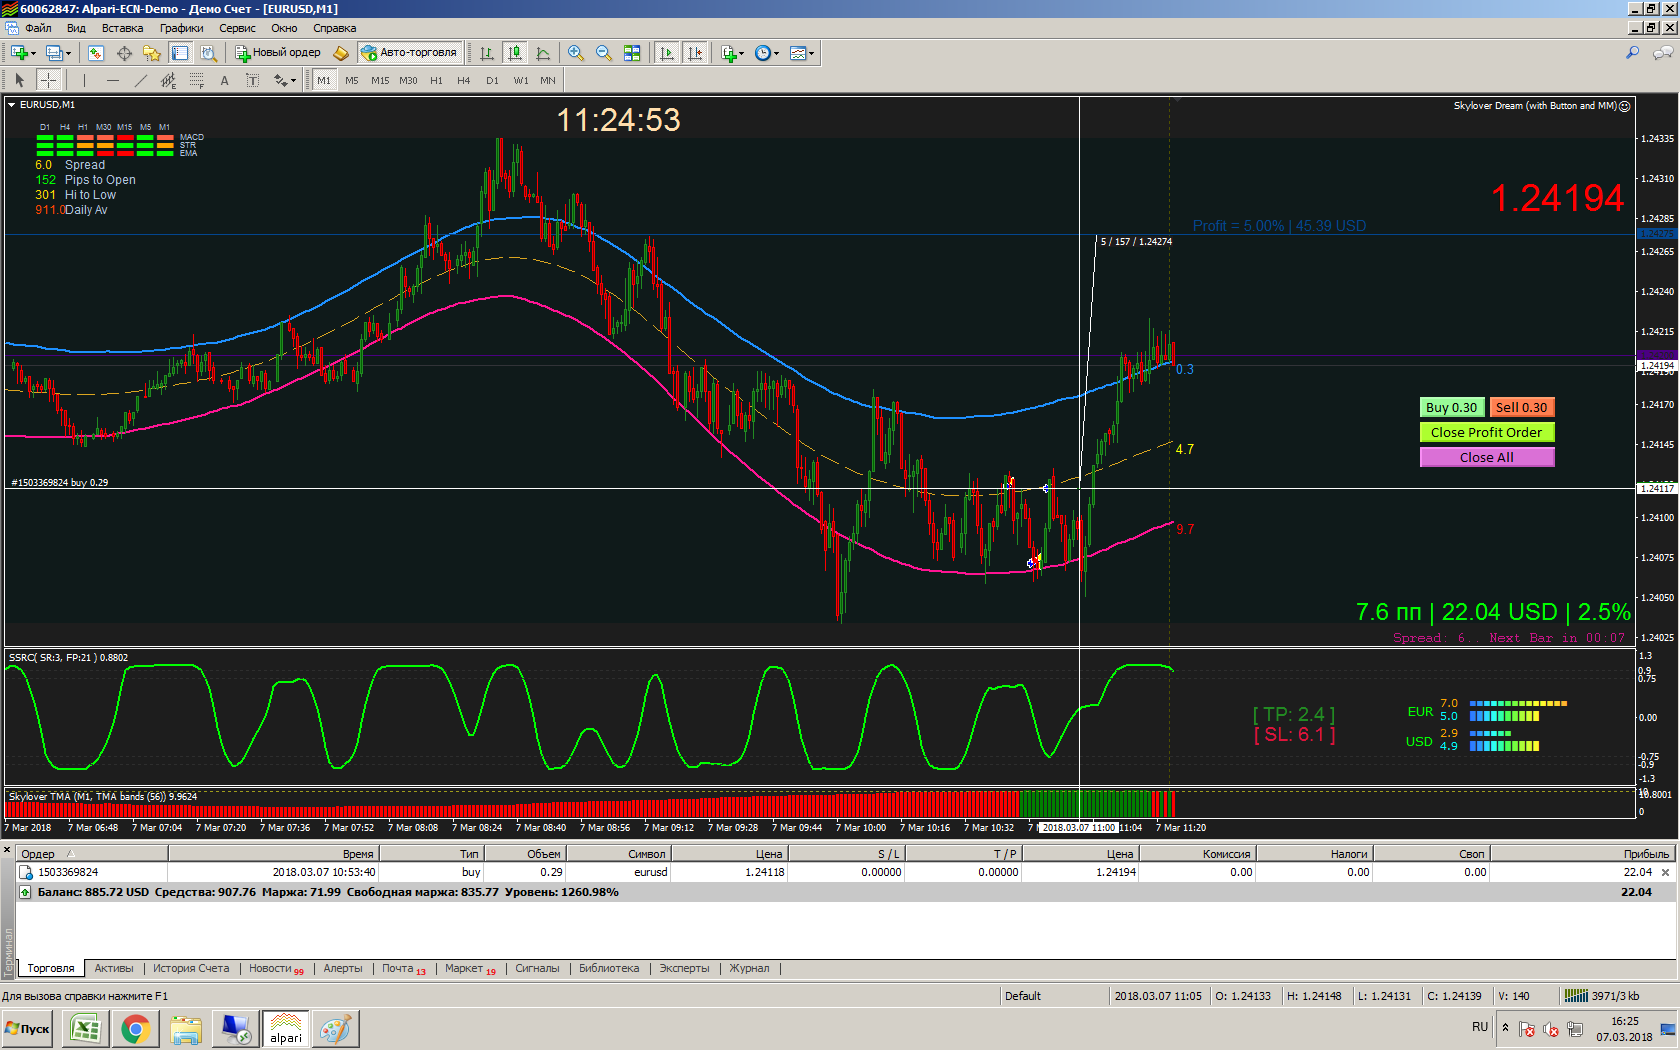Switch chart to line chart style
The height and width of the screenshot is (1050, 1680).
542,53
